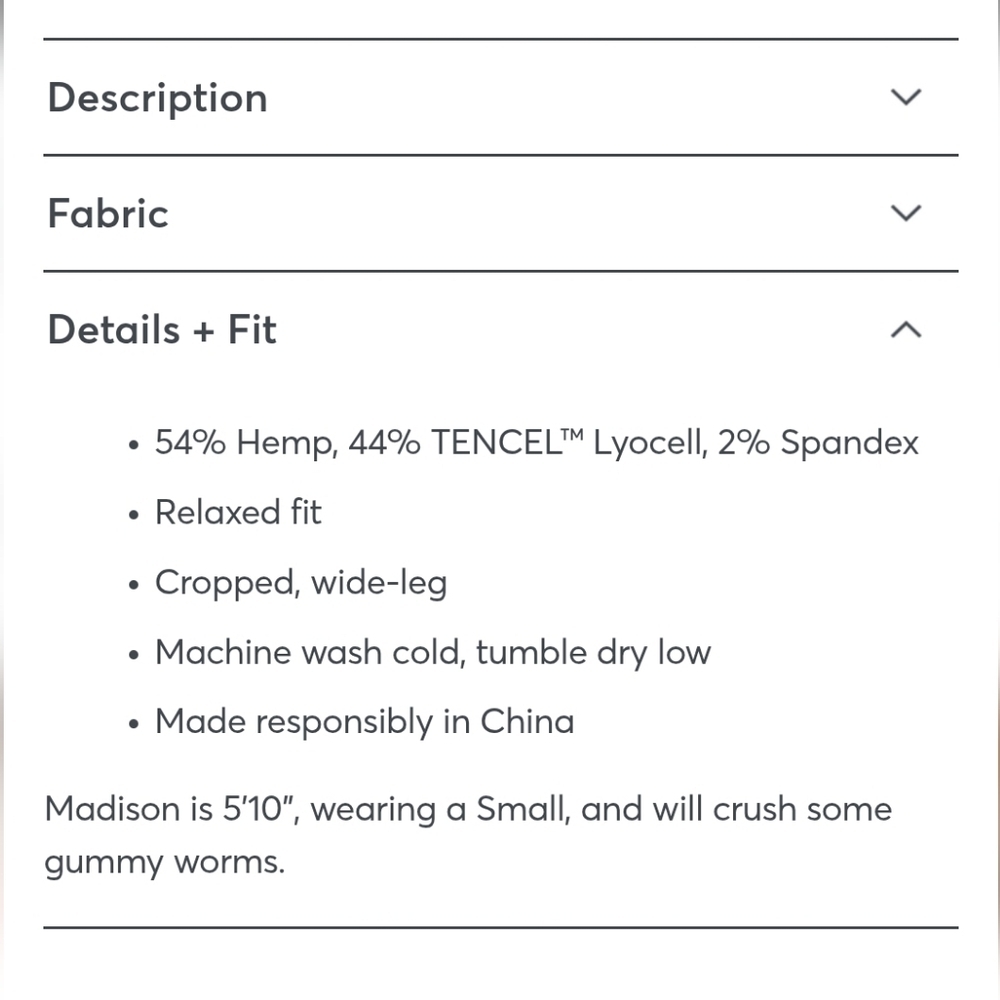Expand the Description section chevron
1000x1000 pixels.
[906, 98]
